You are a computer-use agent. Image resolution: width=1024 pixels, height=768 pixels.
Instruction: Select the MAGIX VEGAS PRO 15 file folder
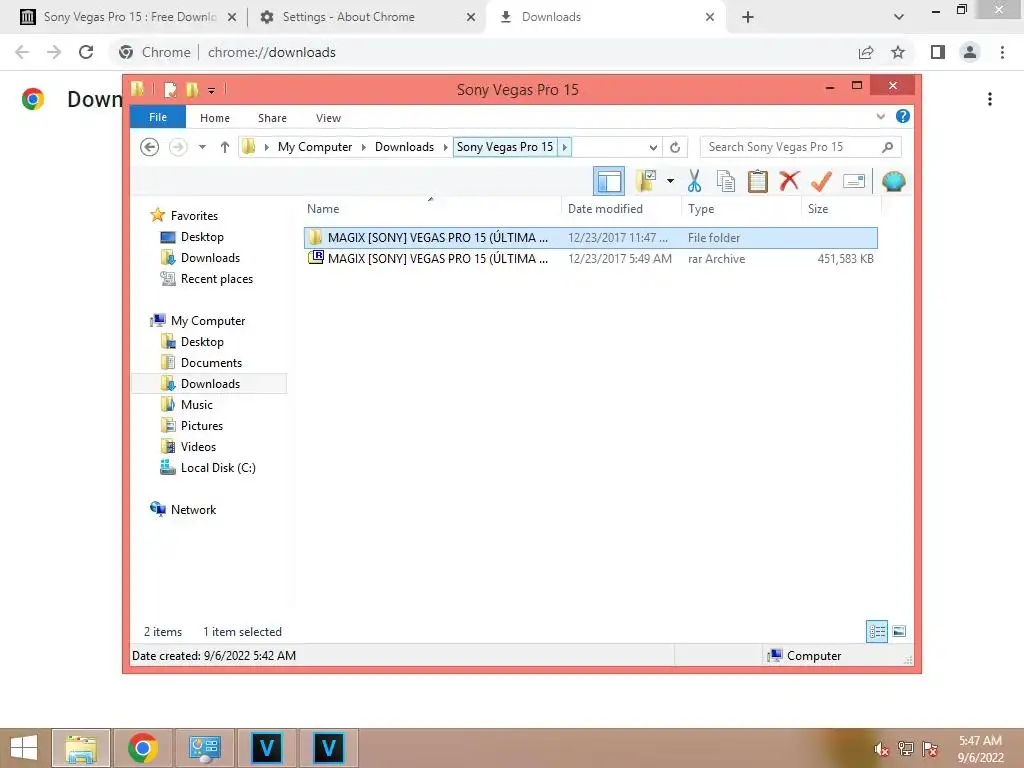[x=590, y=238]
